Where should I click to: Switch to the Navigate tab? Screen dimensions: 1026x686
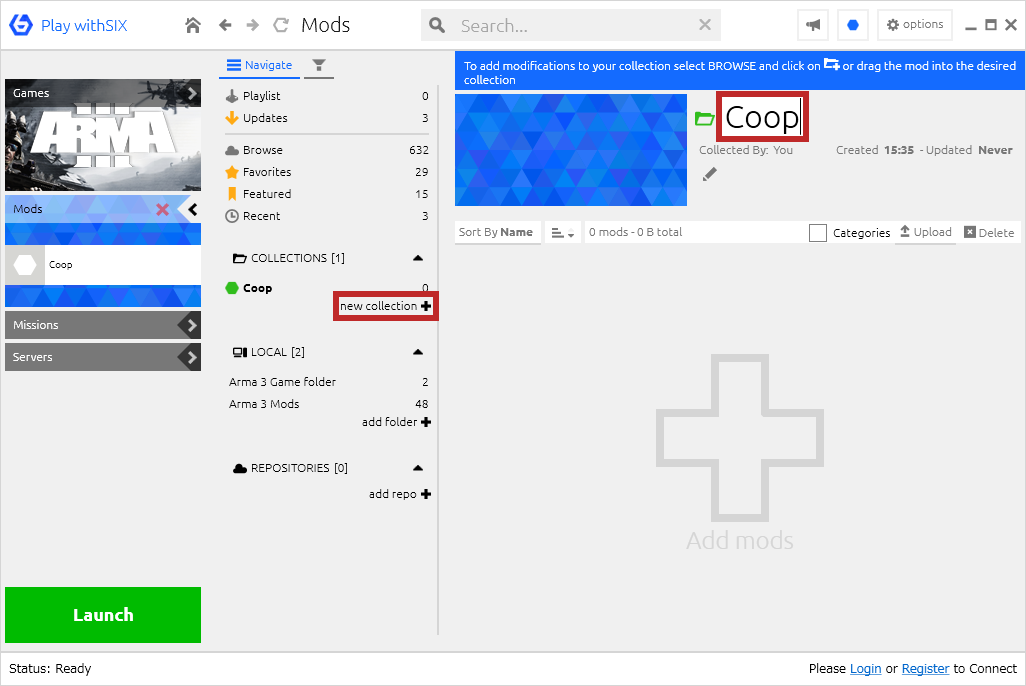click(x=259, y=65)
